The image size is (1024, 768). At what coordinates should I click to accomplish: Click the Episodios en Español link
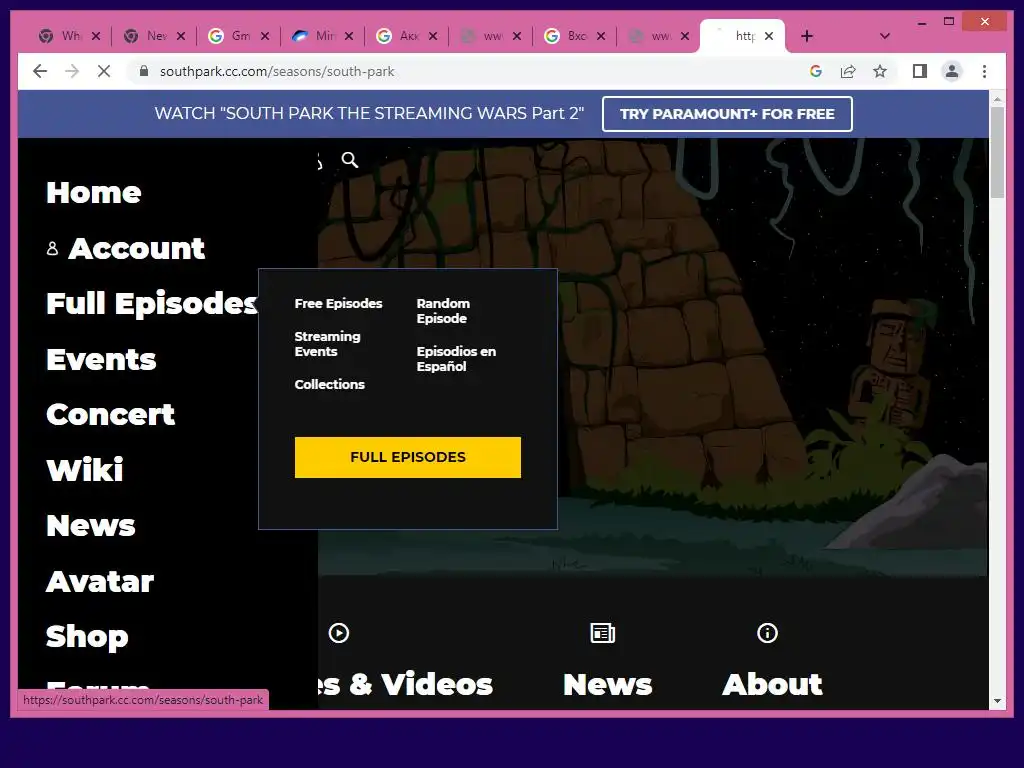point(456,359)
